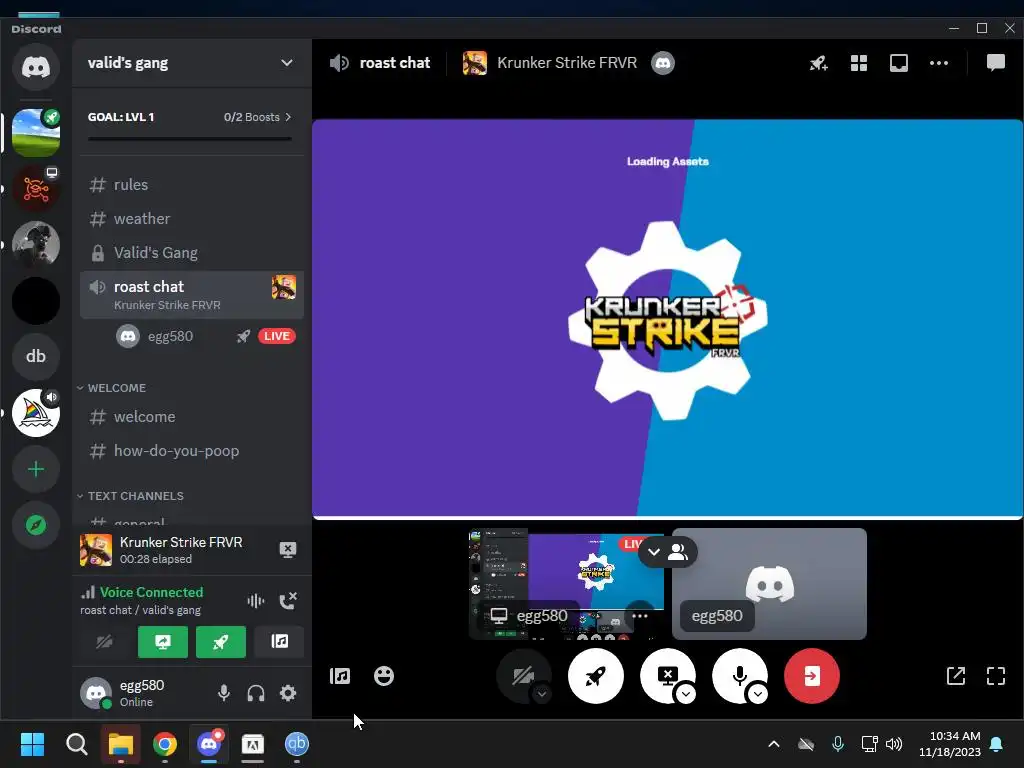The image size is (1024, 768).
Task: Show the voice channel chat panel
Action: (995, 63)
